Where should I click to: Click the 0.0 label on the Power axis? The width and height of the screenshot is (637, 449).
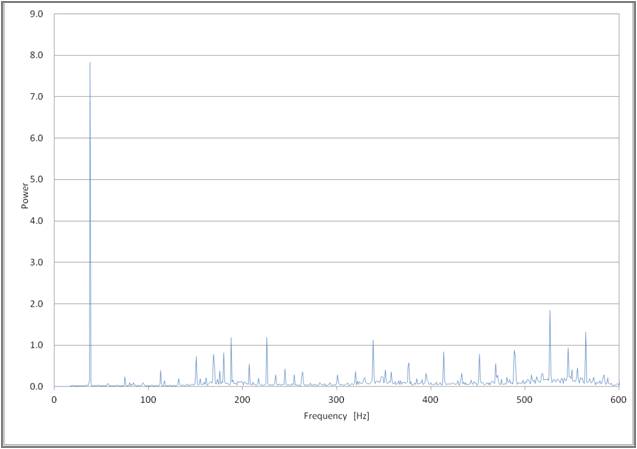(36, 387)
